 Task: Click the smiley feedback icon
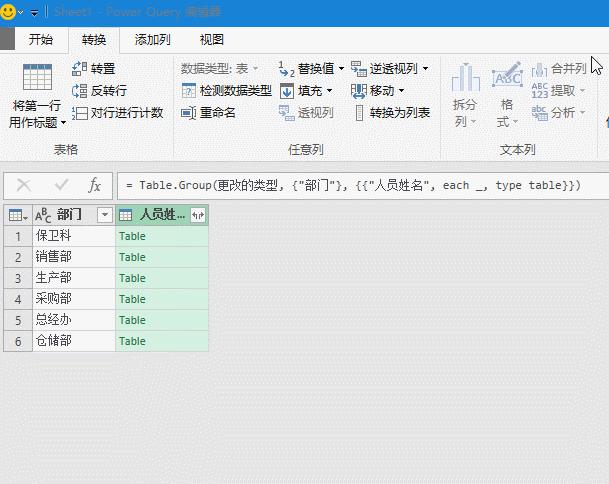click(8, 12)
